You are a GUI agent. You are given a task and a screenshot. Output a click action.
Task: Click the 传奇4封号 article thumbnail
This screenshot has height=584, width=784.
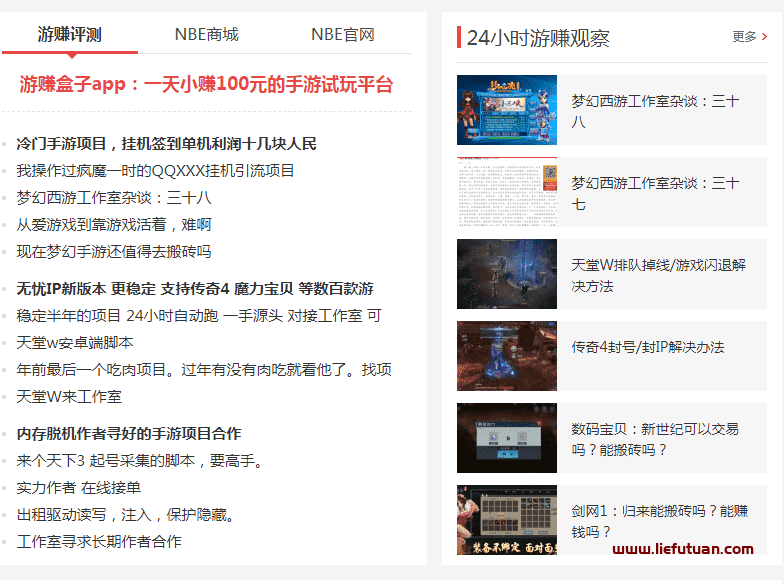coord(506,356)
